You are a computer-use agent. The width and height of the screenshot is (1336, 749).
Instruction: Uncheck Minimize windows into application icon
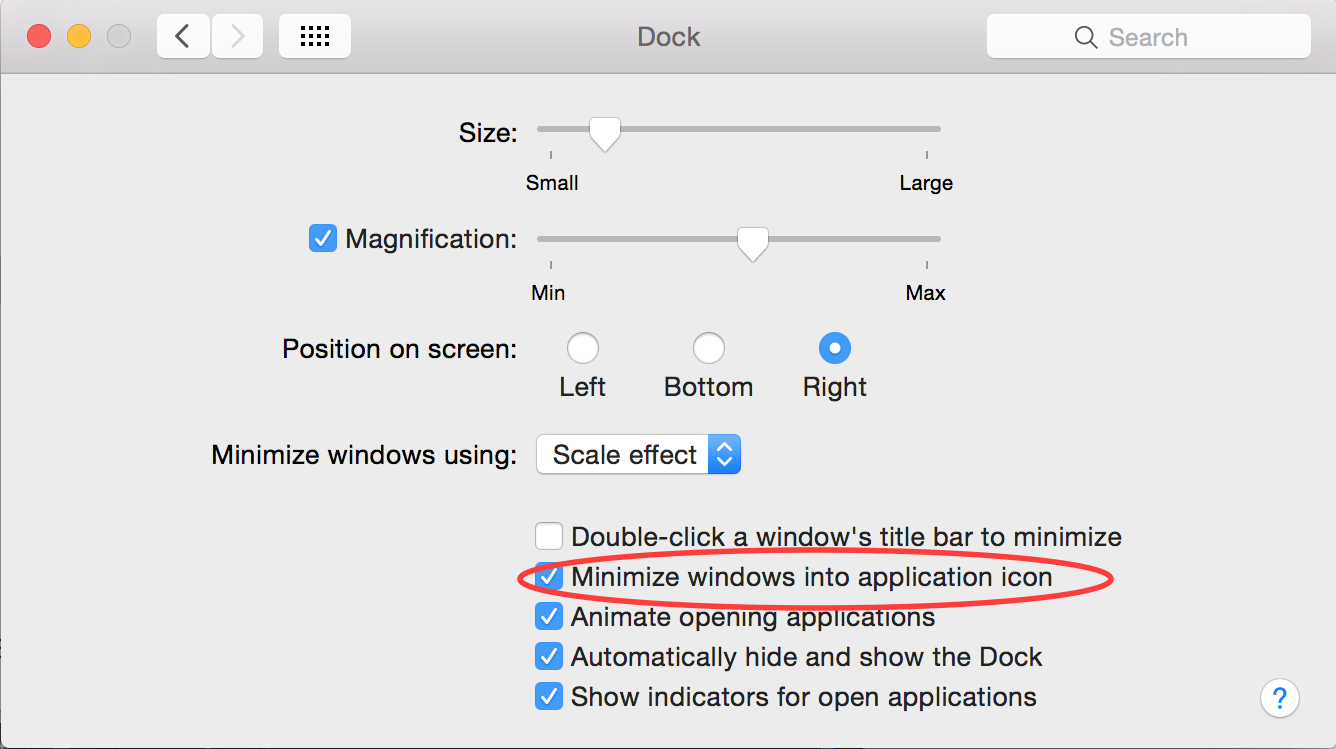point(549,576)
